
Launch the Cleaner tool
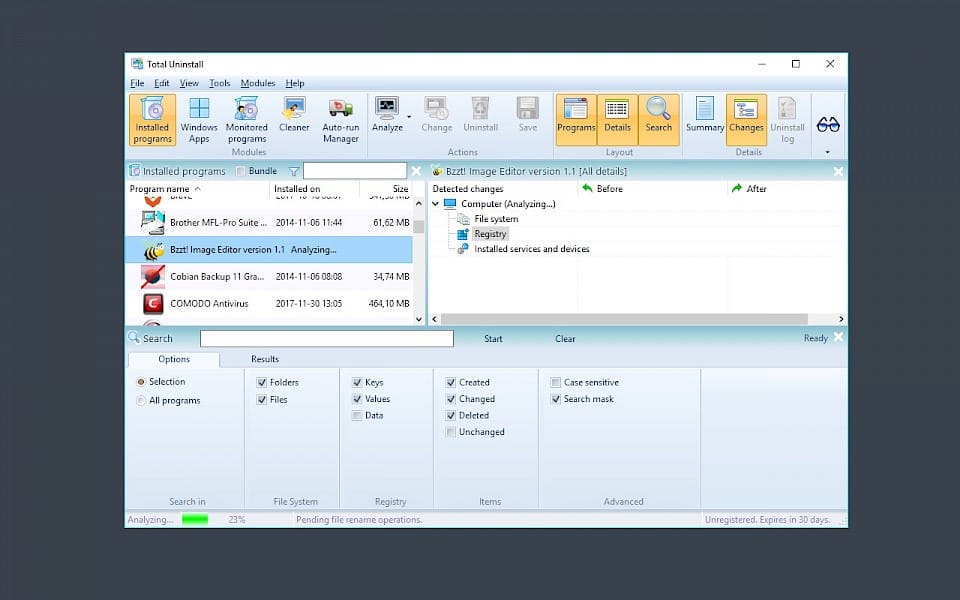coord(294,115)
